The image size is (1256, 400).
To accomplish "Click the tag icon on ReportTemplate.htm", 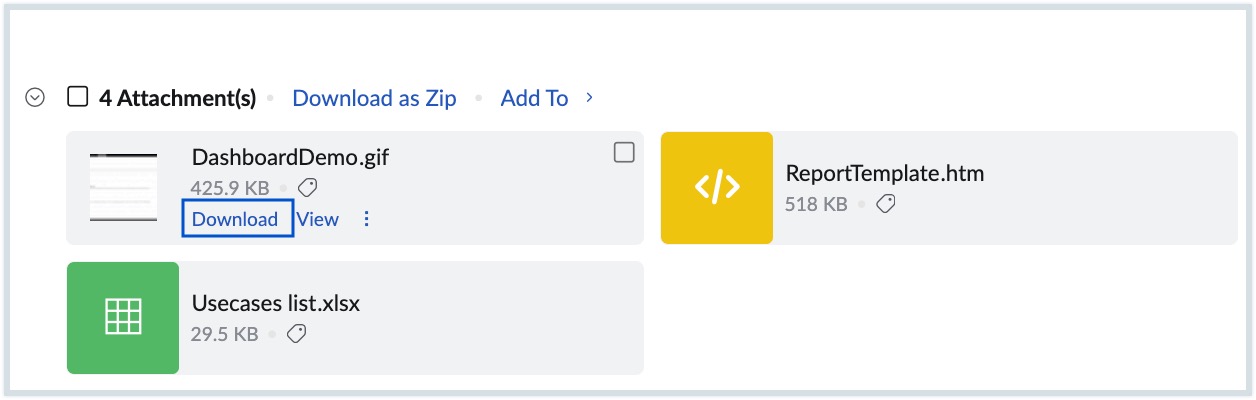I will tap(885, 204).
